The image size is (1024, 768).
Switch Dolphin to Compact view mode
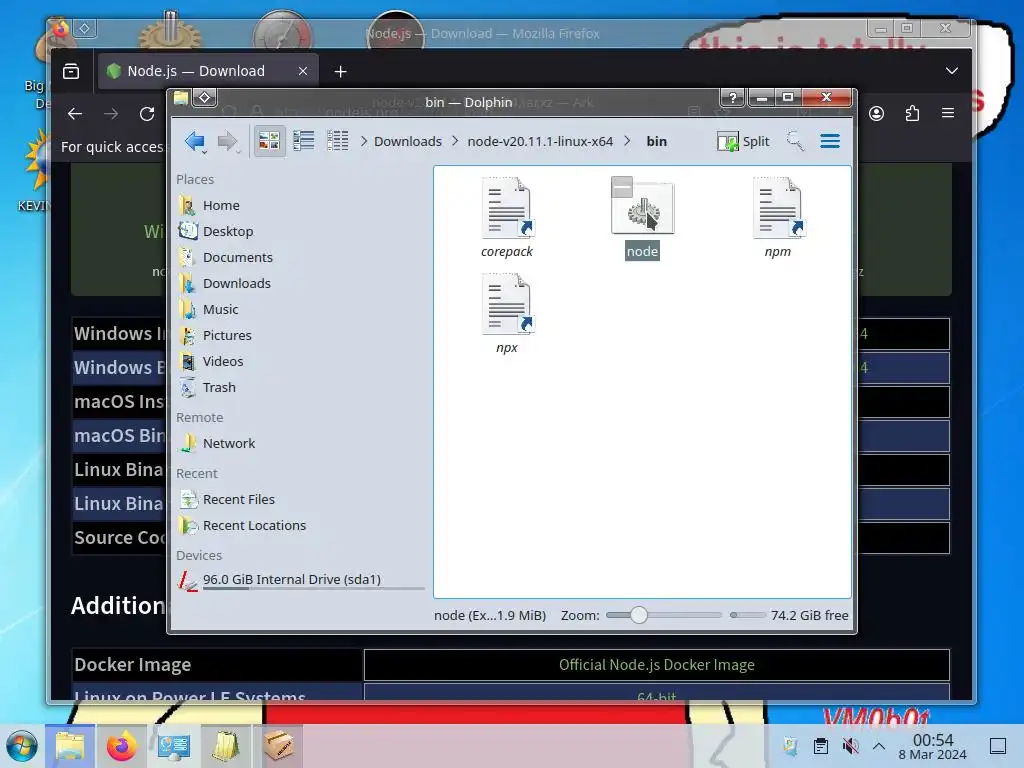[x=304, y=141]
